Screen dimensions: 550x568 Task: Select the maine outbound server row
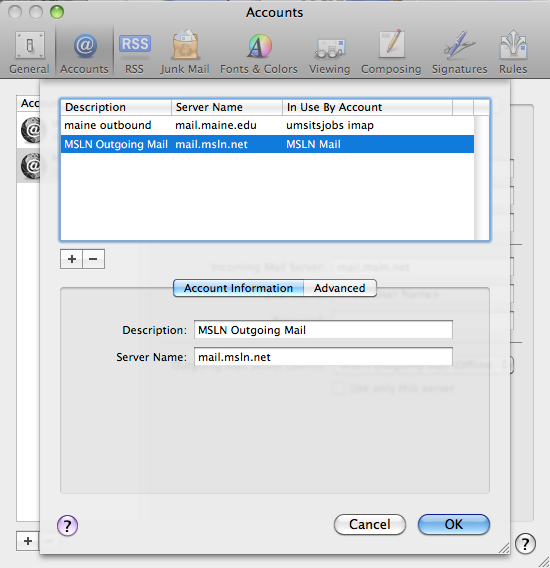pyautogui.click(x=267, y=125)
